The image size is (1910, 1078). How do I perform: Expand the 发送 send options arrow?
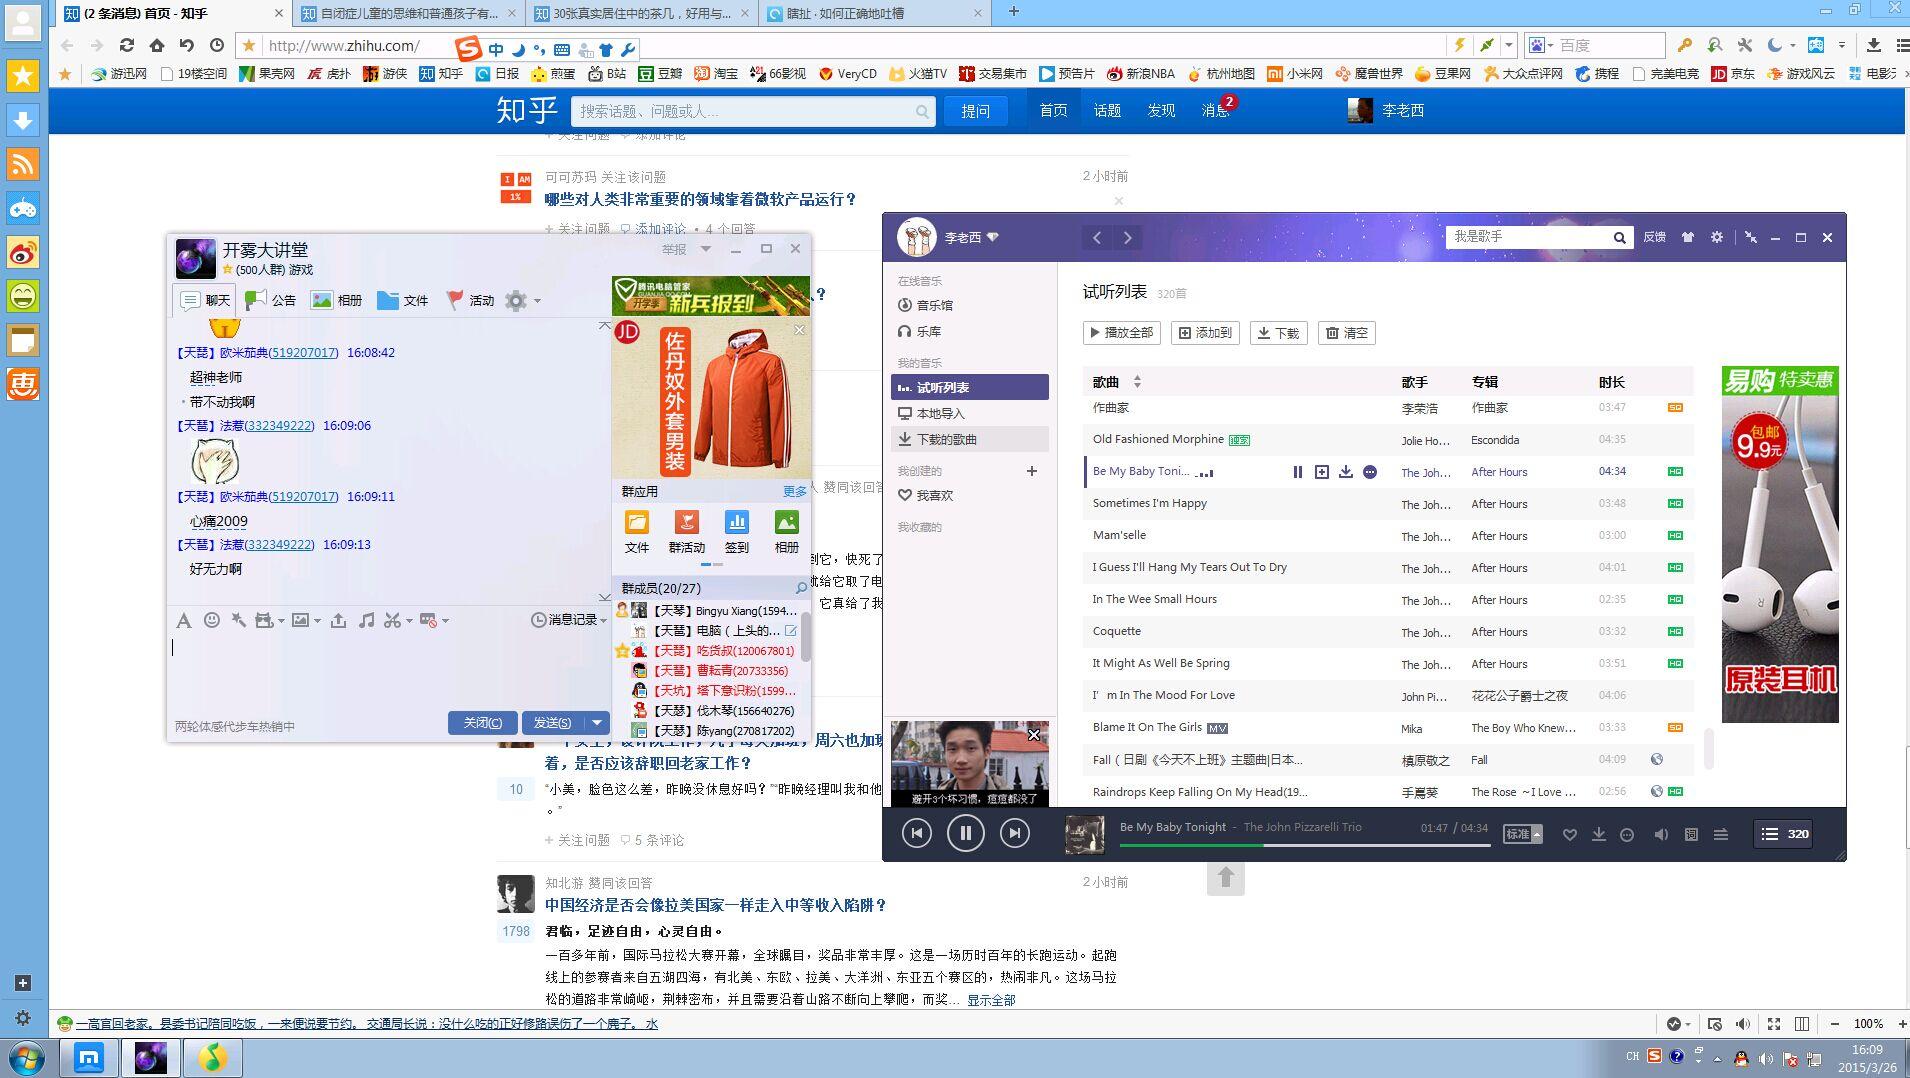597,722
